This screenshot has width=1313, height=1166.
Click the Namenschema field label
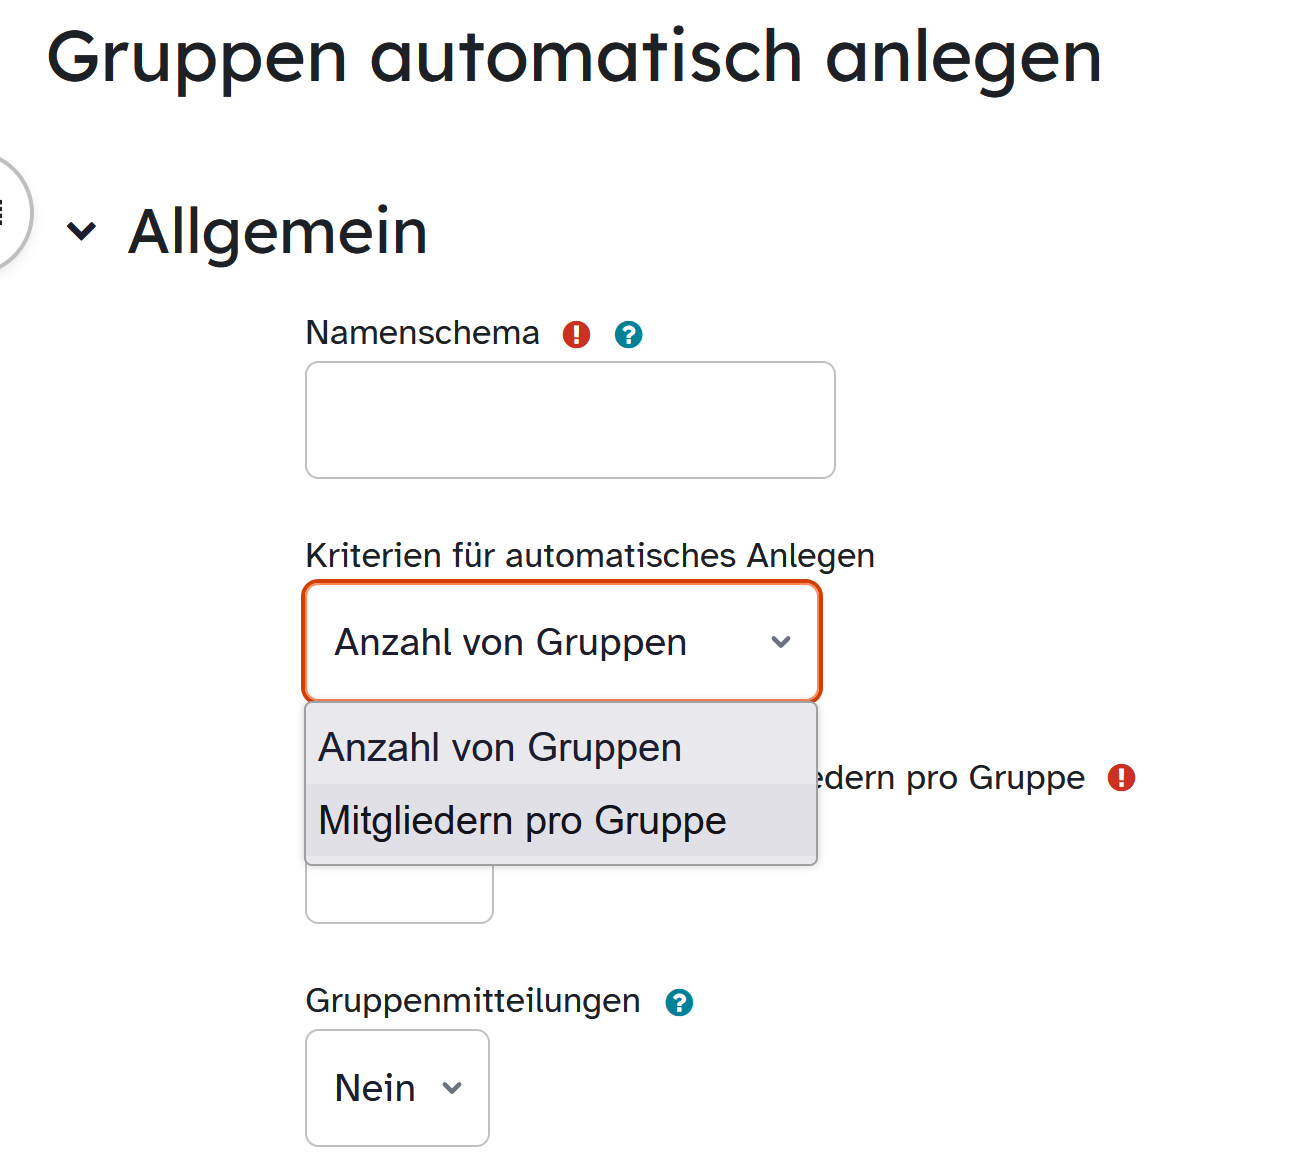(422, 333)
